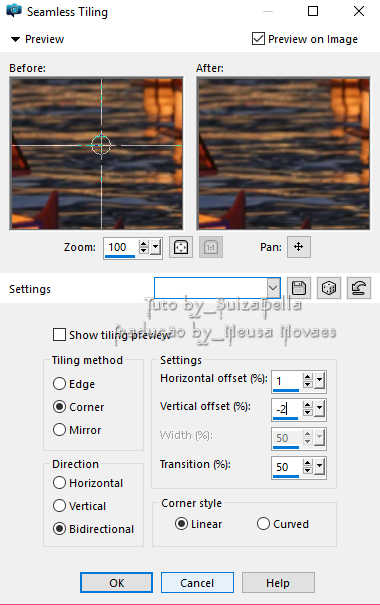Screen dimensions: 380x605
Task: Click the Zoom to 100 percent icon
Action: [211, 247]
